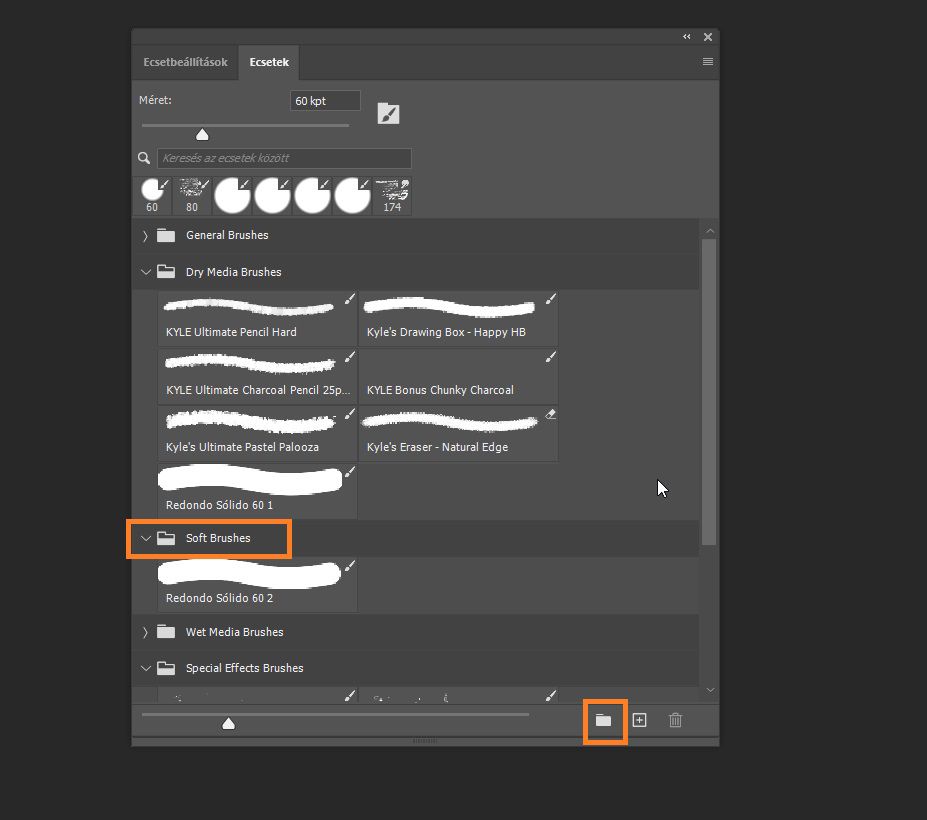Click the brush search input field
927x820 pixels.
point(284,158)
